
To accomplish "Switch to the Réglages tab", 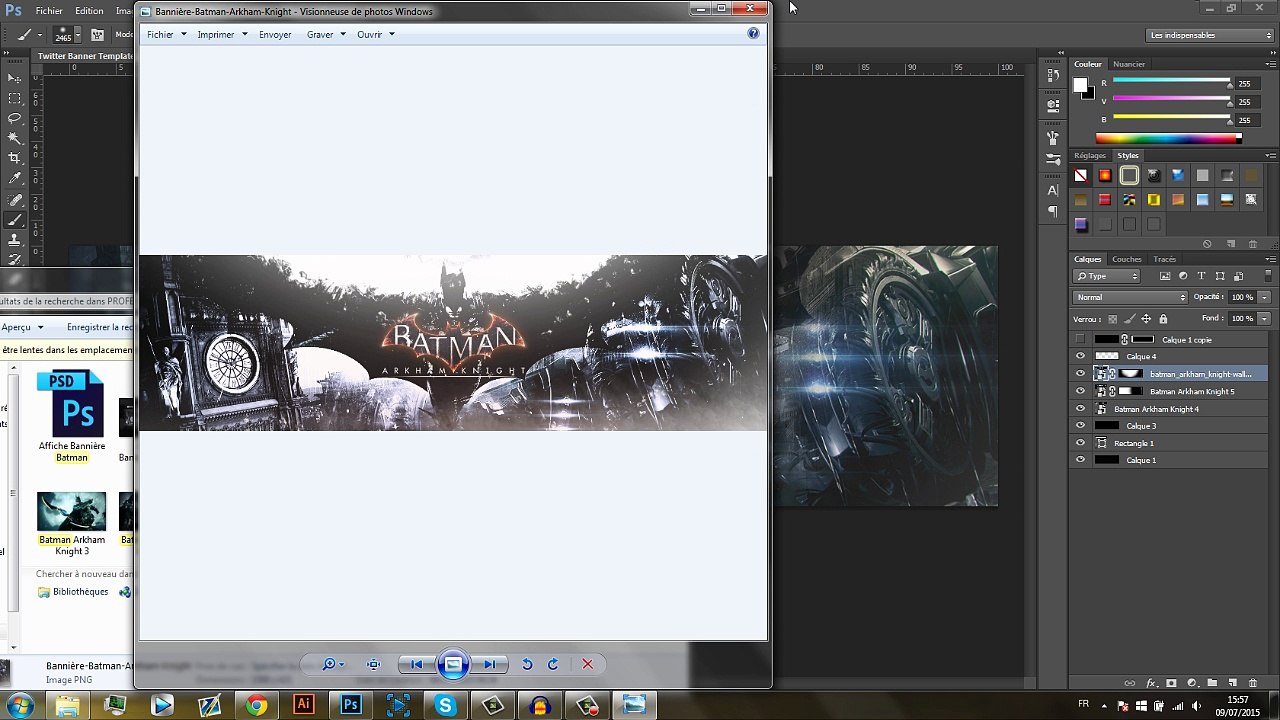I will point(1089,156).
